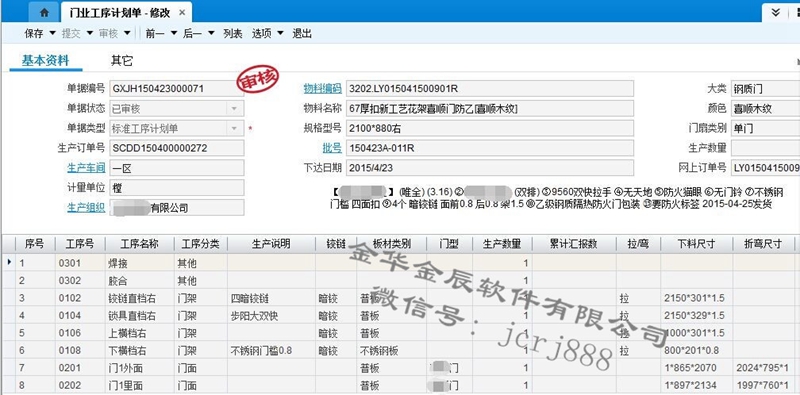
Task: Open the 前一 dropdown arrow
Action: click(173, 34)
